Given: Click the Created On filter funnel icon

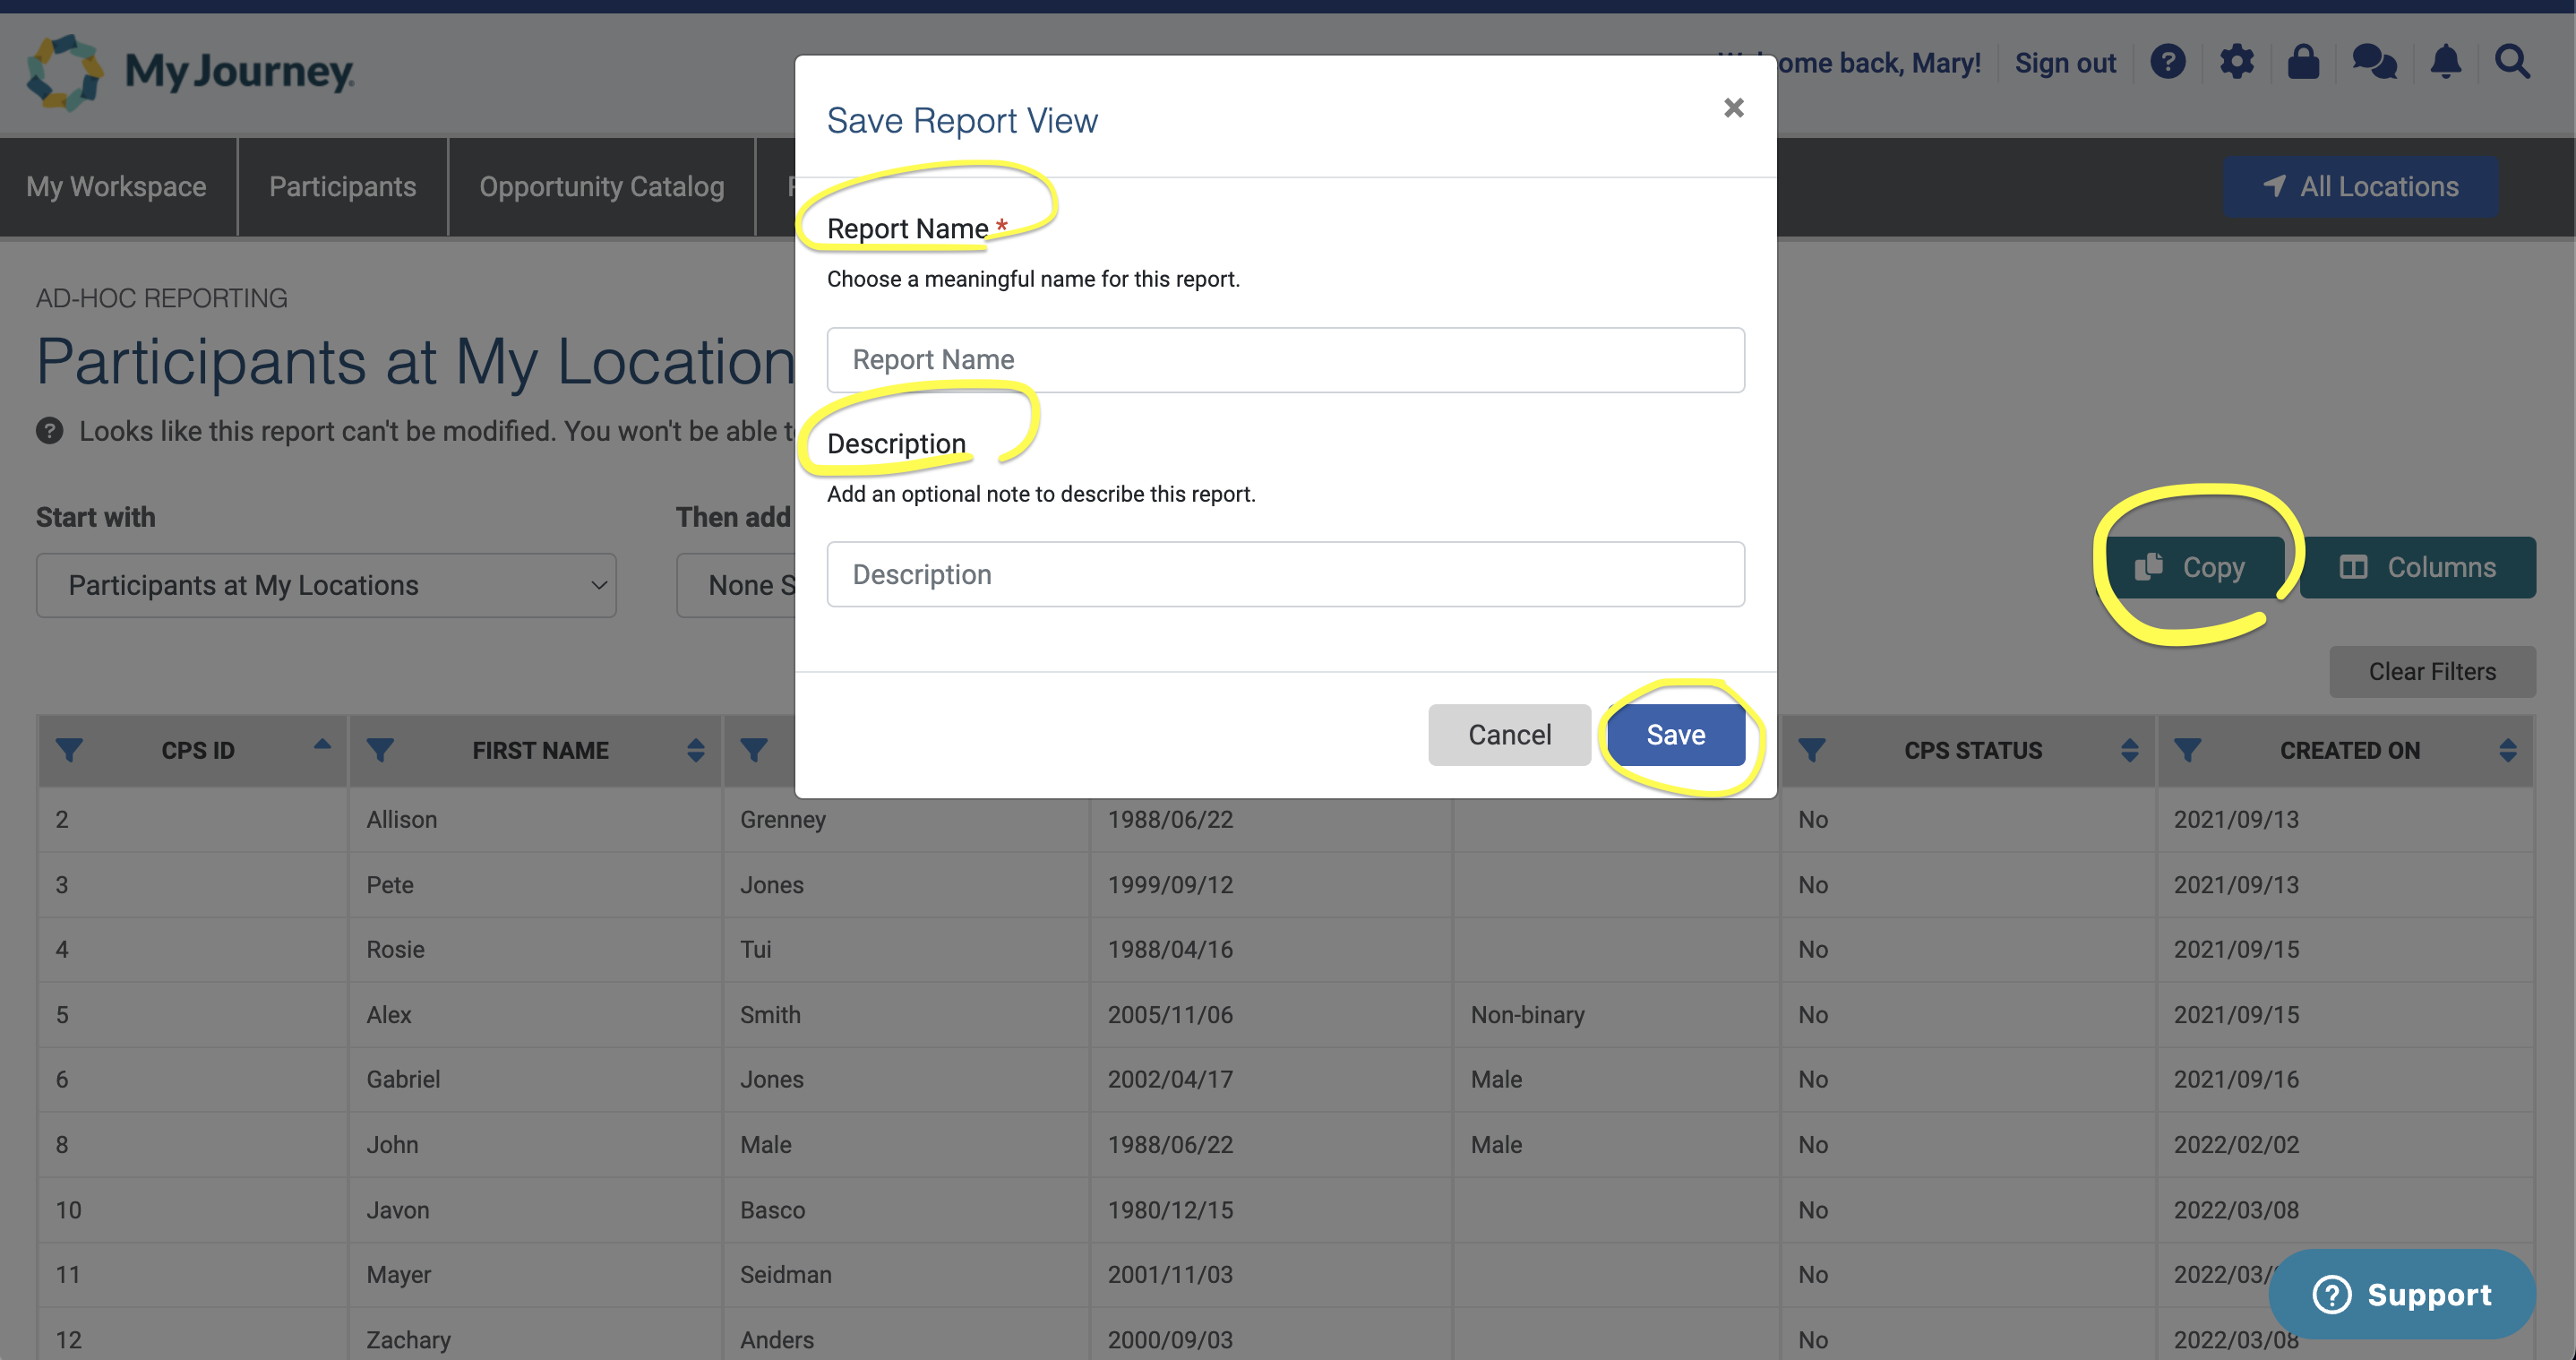Looking at the screenshot, I should point(2187,750).
